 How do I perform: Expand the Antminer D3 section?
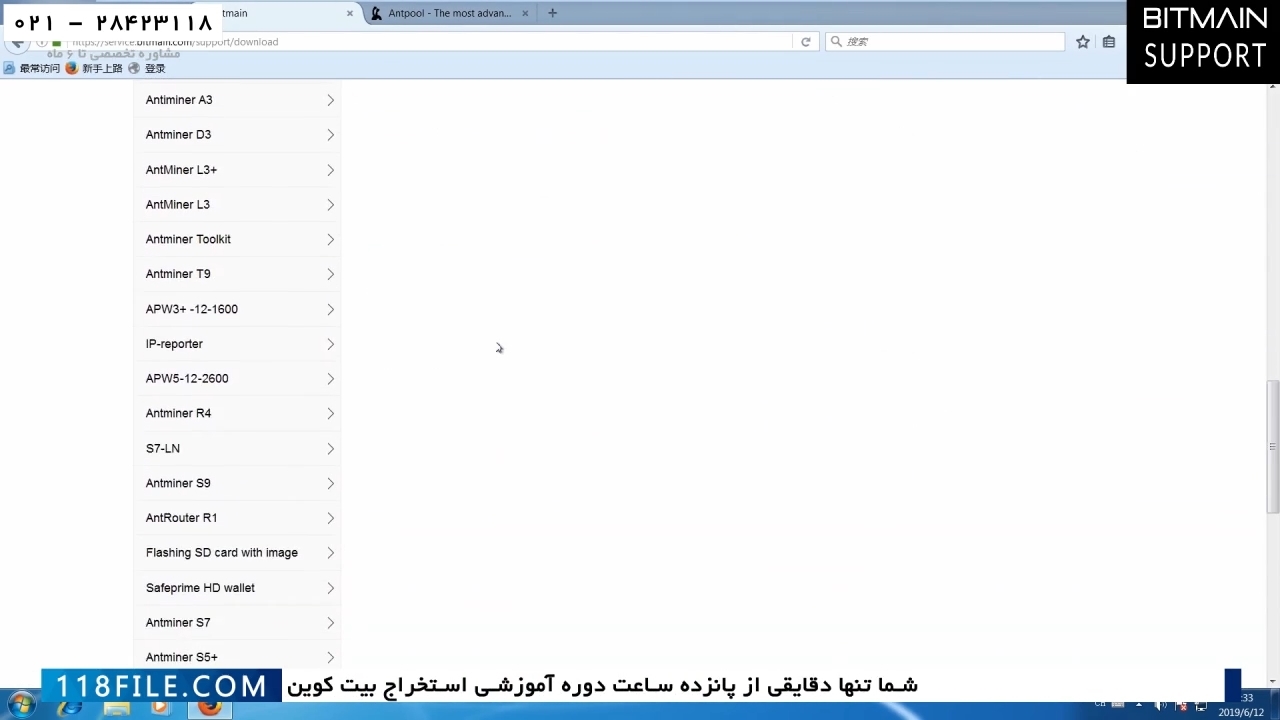pyautogui.click(x=238, y=135)
